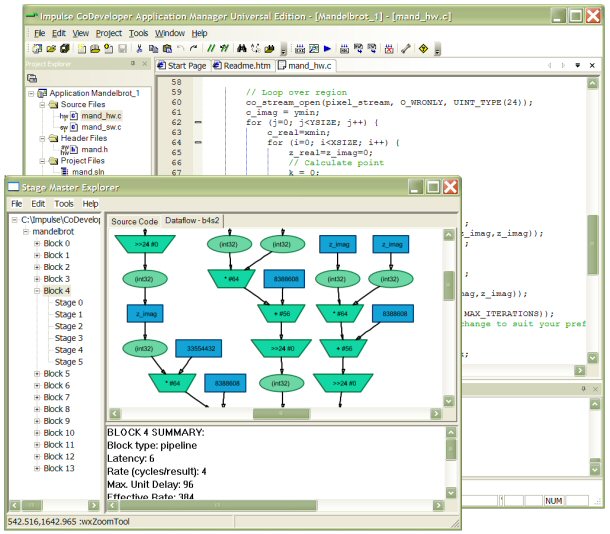The height and width of the screenshot is (534, 610).
Task: Collapse Block 4 in Stage Master Explorer
Action: [x=37, y=291]
